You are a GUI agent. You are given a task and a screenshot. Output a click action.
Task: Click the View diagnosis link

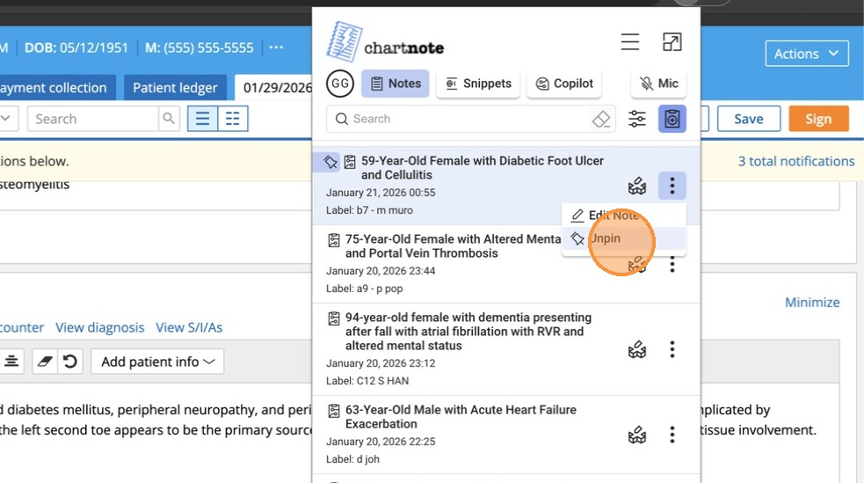[100, 327]
